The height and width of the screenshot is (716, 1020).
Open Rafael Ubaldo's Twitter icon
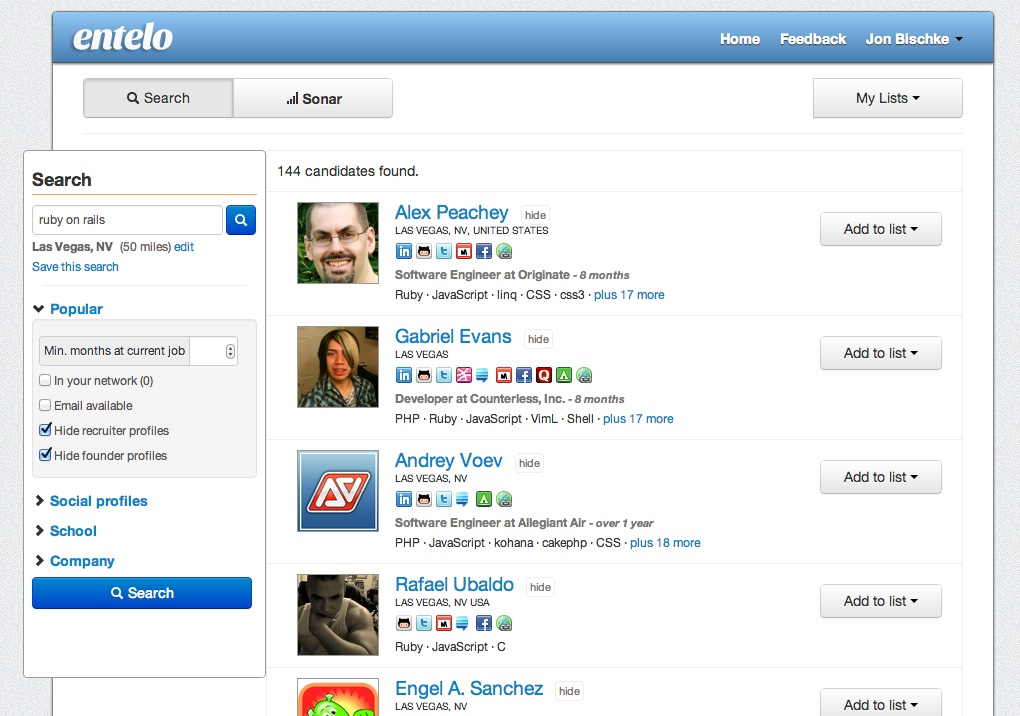[x=424, y=623]
